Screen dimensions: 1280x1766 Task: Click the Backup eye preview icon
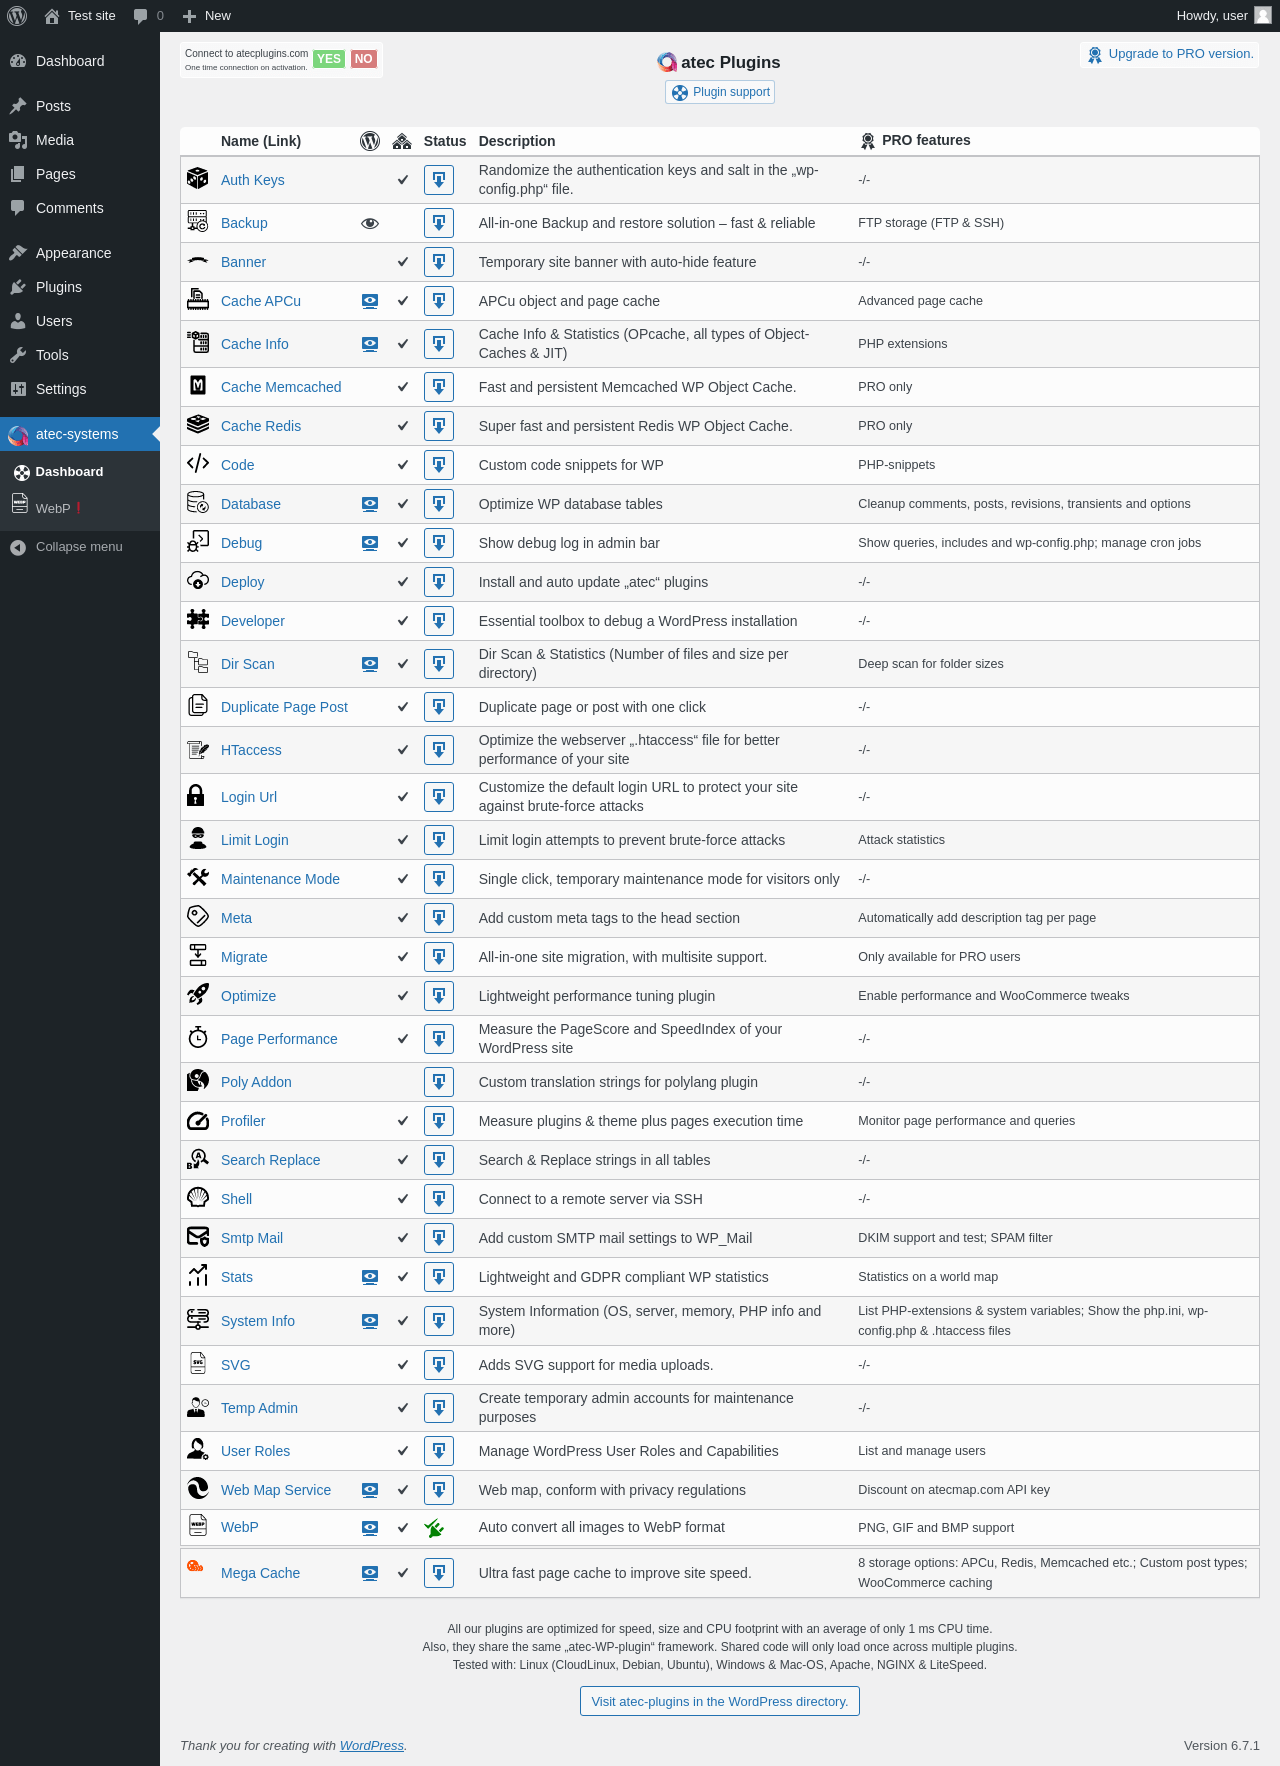click(x=370, y=223)
